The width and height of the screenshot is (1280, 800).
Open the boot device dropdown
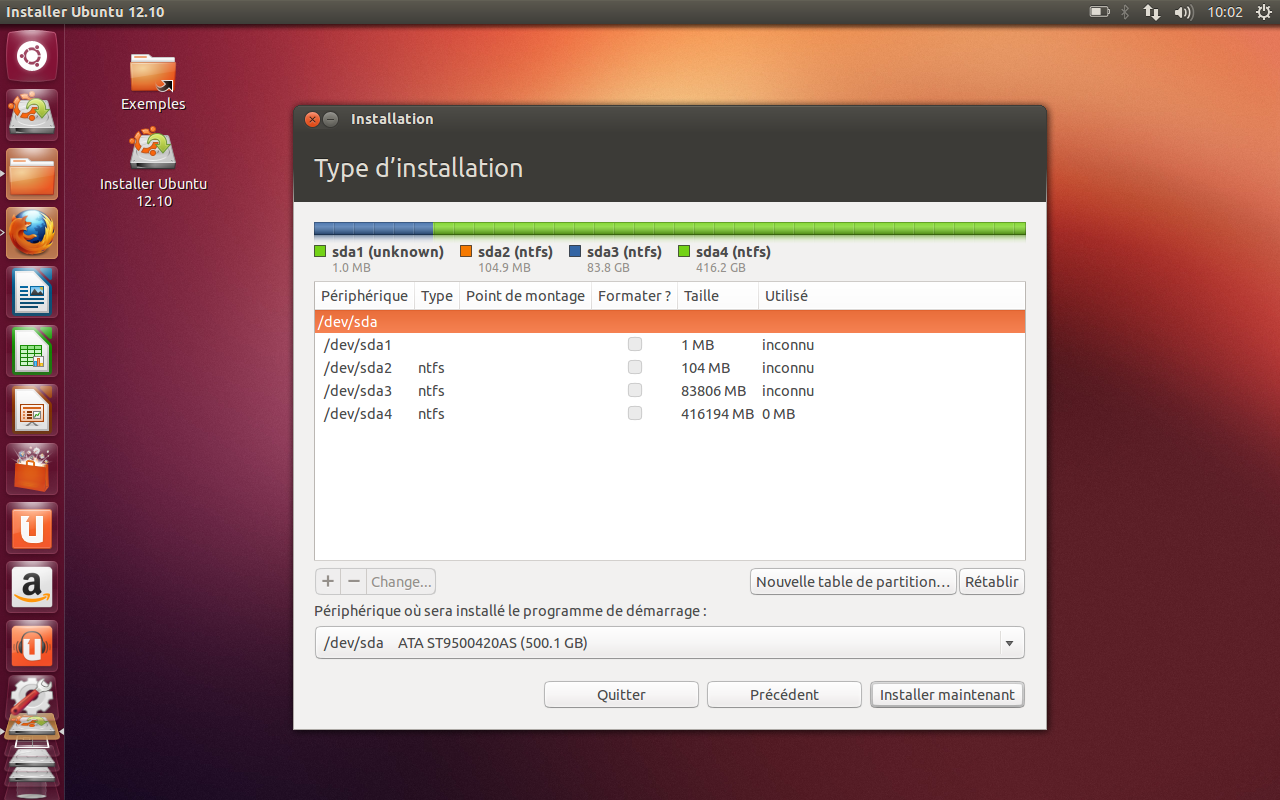point(1010,642)
